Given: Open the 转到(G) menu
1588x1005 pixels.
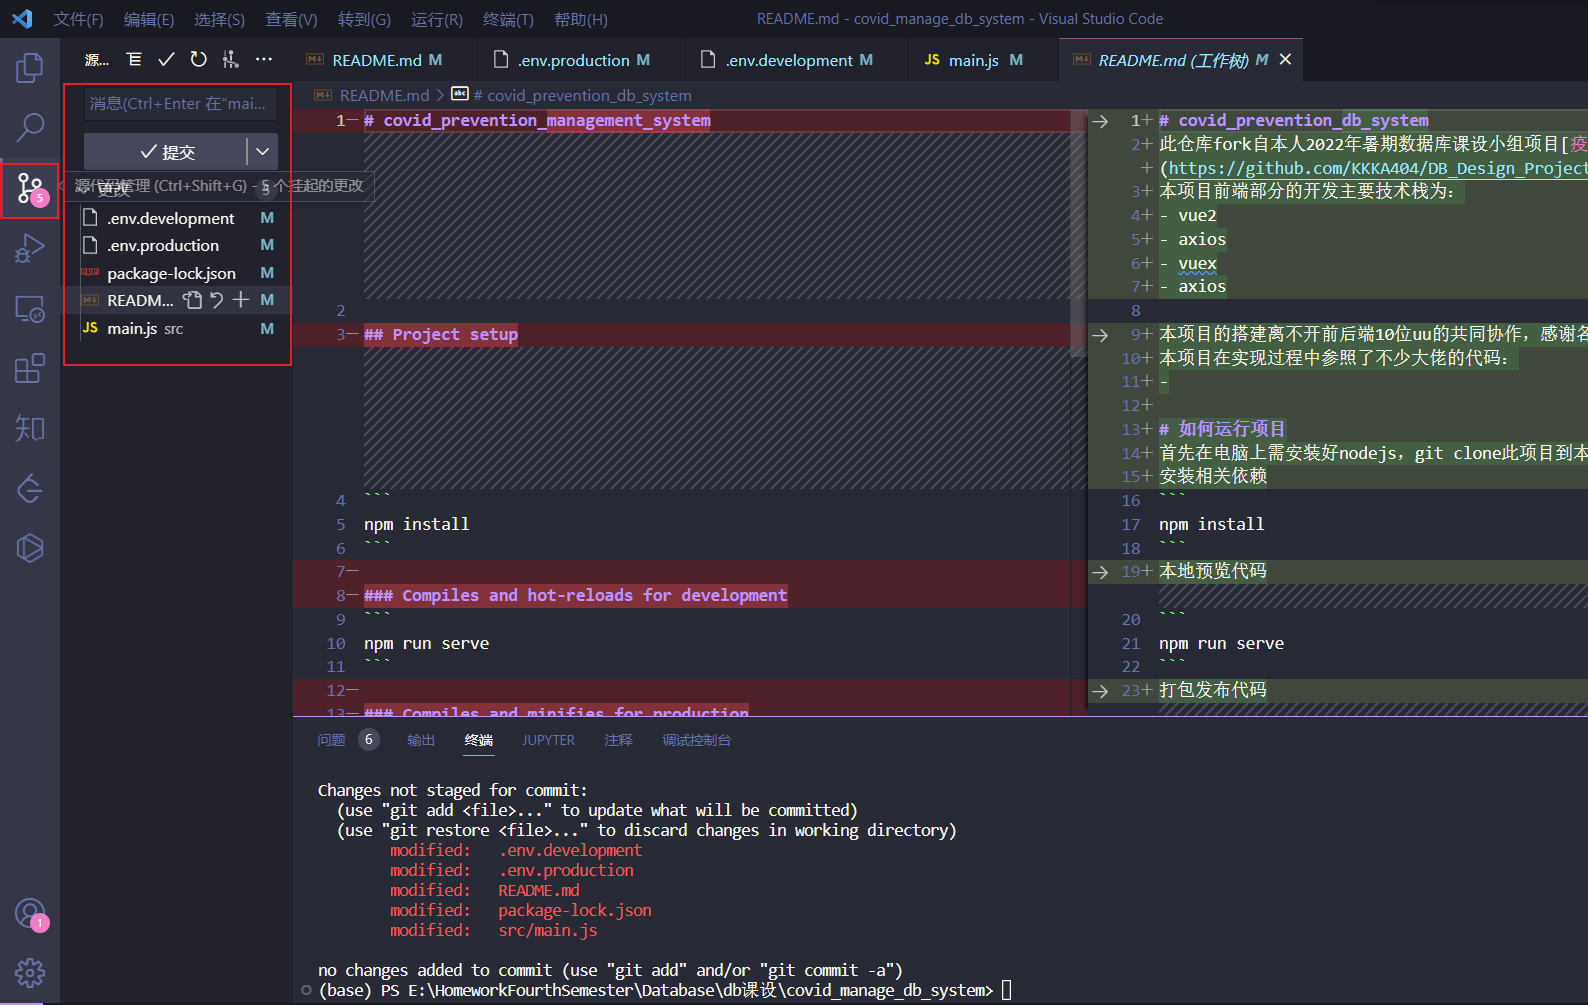Looking at the screenshot, I should (x=364, y=19).
